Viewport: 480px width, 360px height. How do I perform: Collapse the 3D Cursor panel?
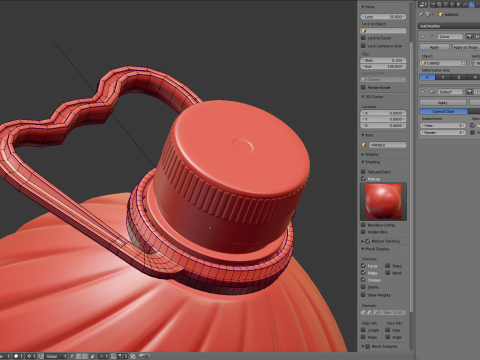point(363,96)
